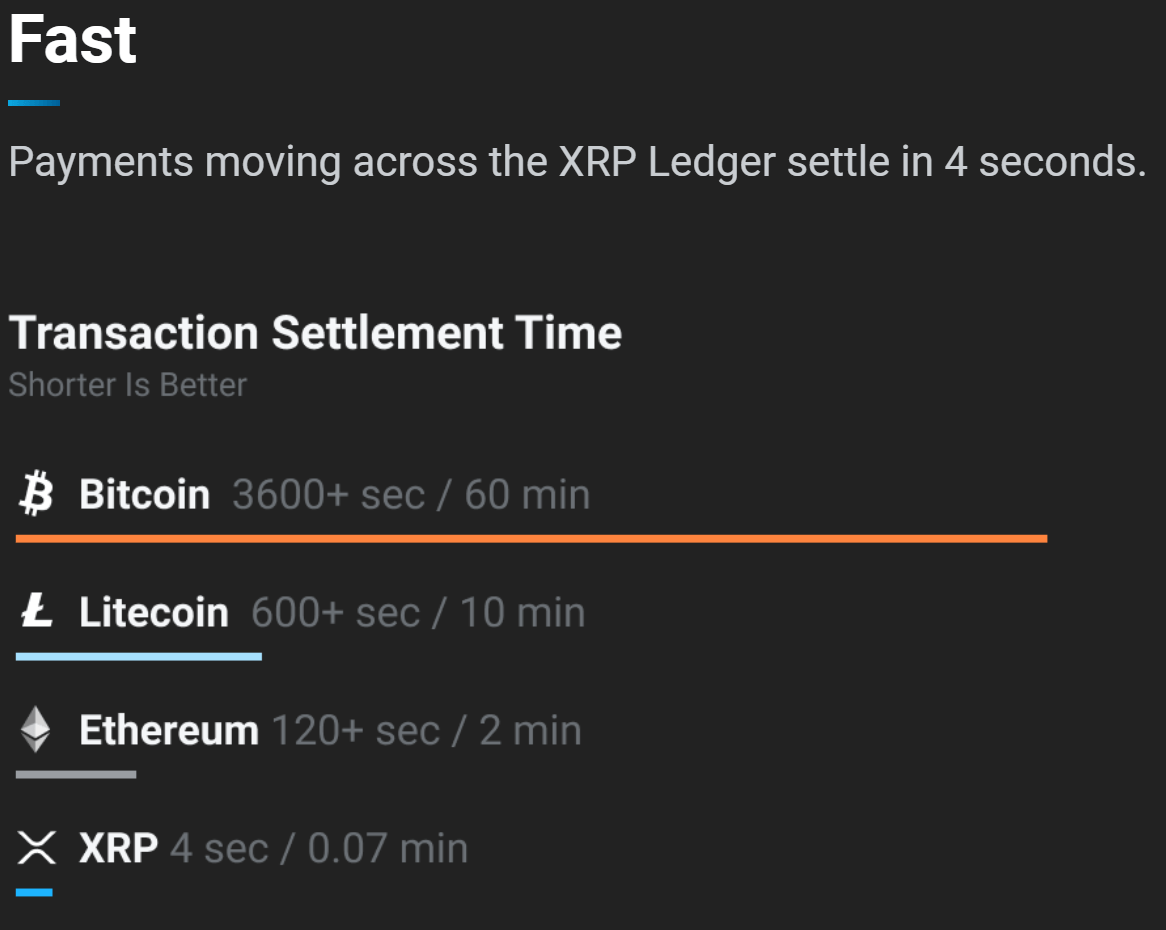This screenshot has height=930, width=1166.
Task: Click the XRP logo icon
Action: [x=36, y=847]
